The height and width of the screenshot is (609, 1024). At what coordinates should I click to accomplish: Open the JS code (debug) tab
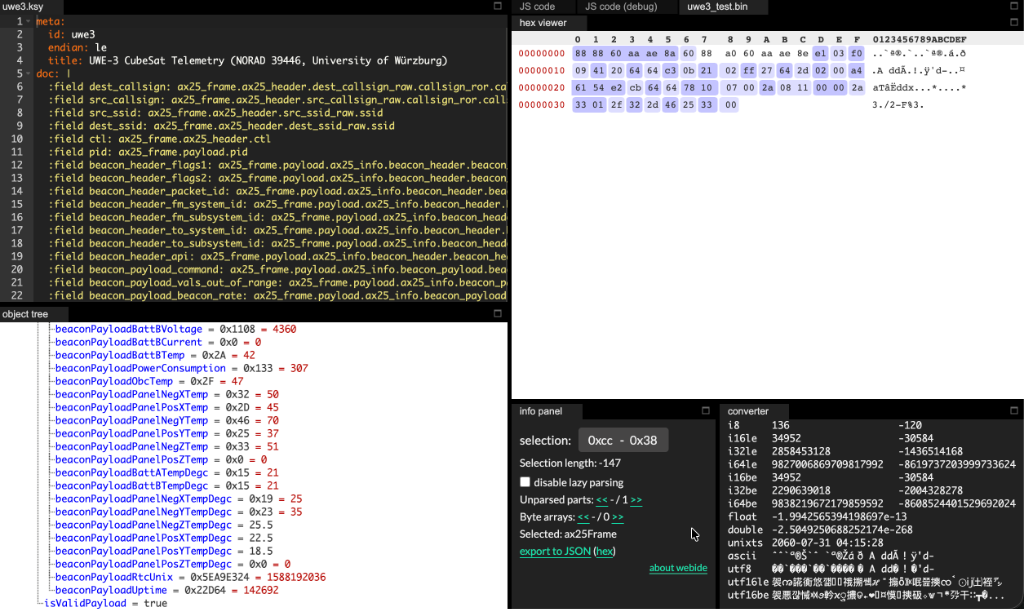point(621,7)
